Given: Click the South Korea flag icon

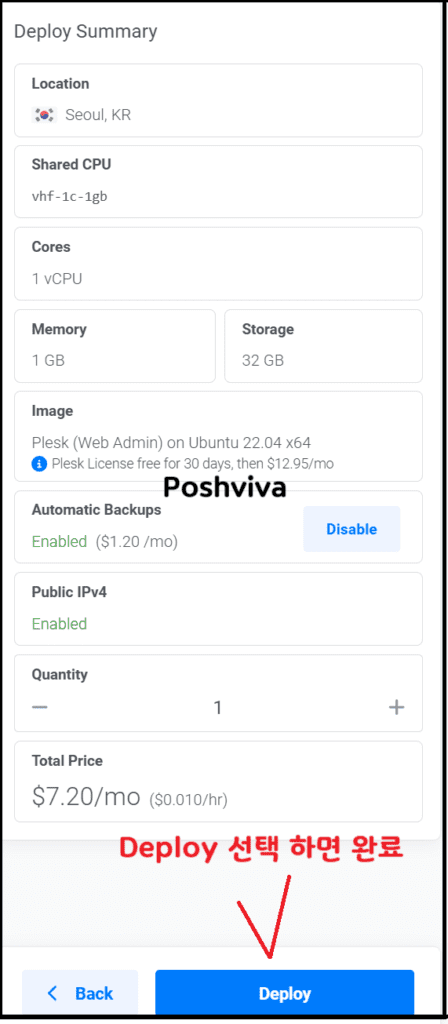Looking at the screenshot, I should click(x=44, y=115).
